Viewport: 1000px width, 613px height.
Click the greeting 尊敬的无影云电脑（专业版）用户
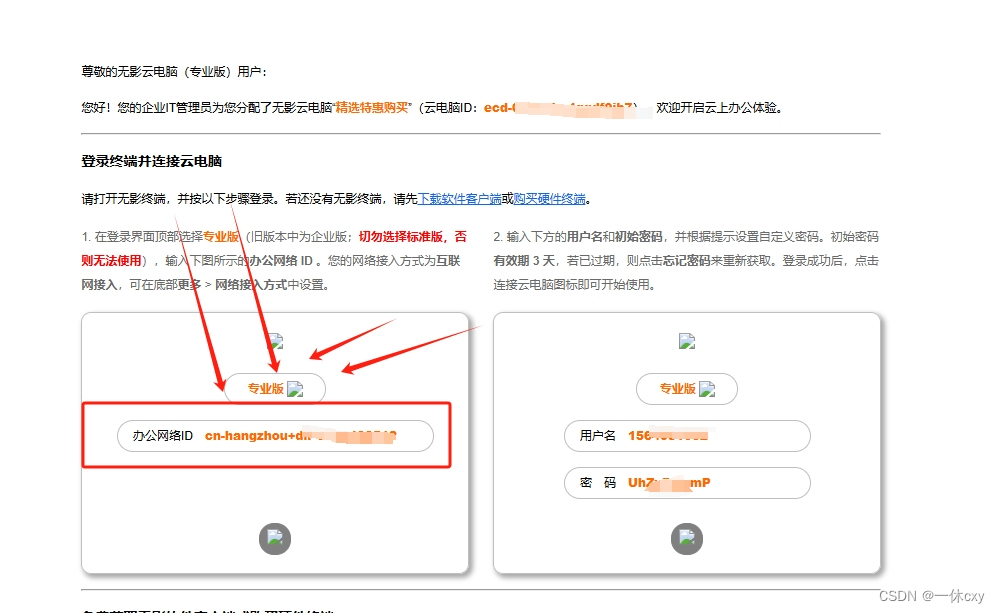tap(173, 71)
